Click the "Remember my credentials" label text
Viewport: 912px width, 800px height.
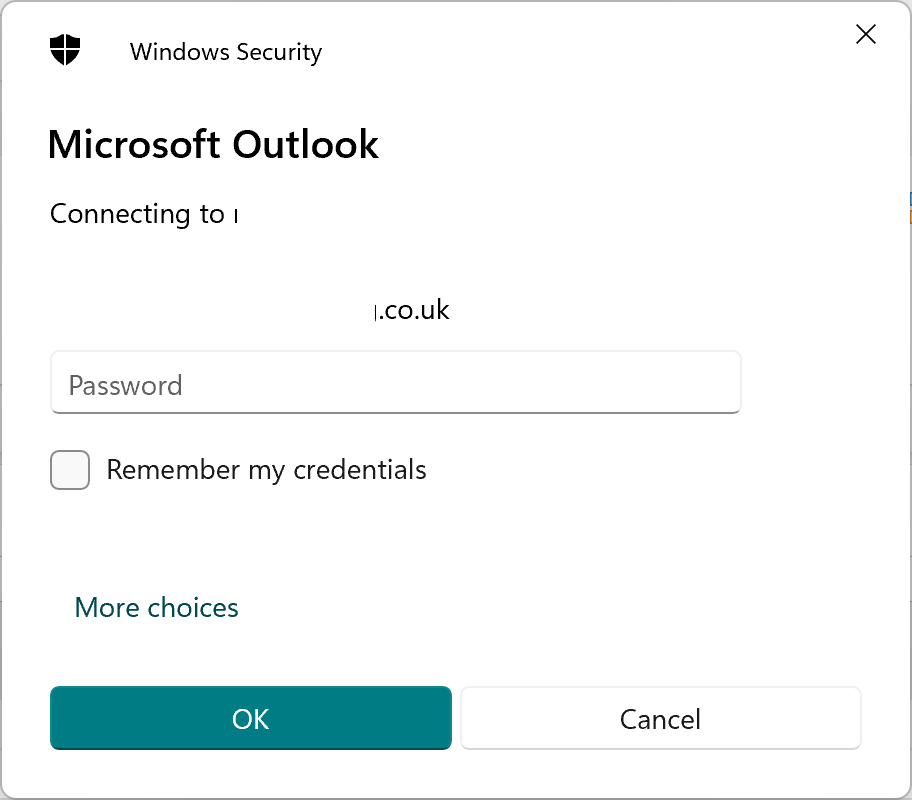click(266, 470)
